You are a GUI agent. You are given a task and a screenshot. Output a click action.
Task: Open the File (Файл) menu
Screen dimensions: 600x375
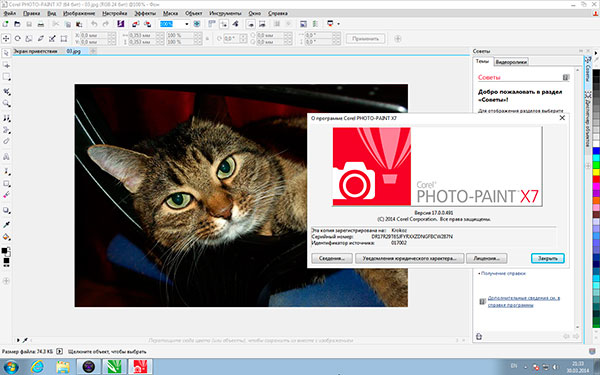click(10, 13)
